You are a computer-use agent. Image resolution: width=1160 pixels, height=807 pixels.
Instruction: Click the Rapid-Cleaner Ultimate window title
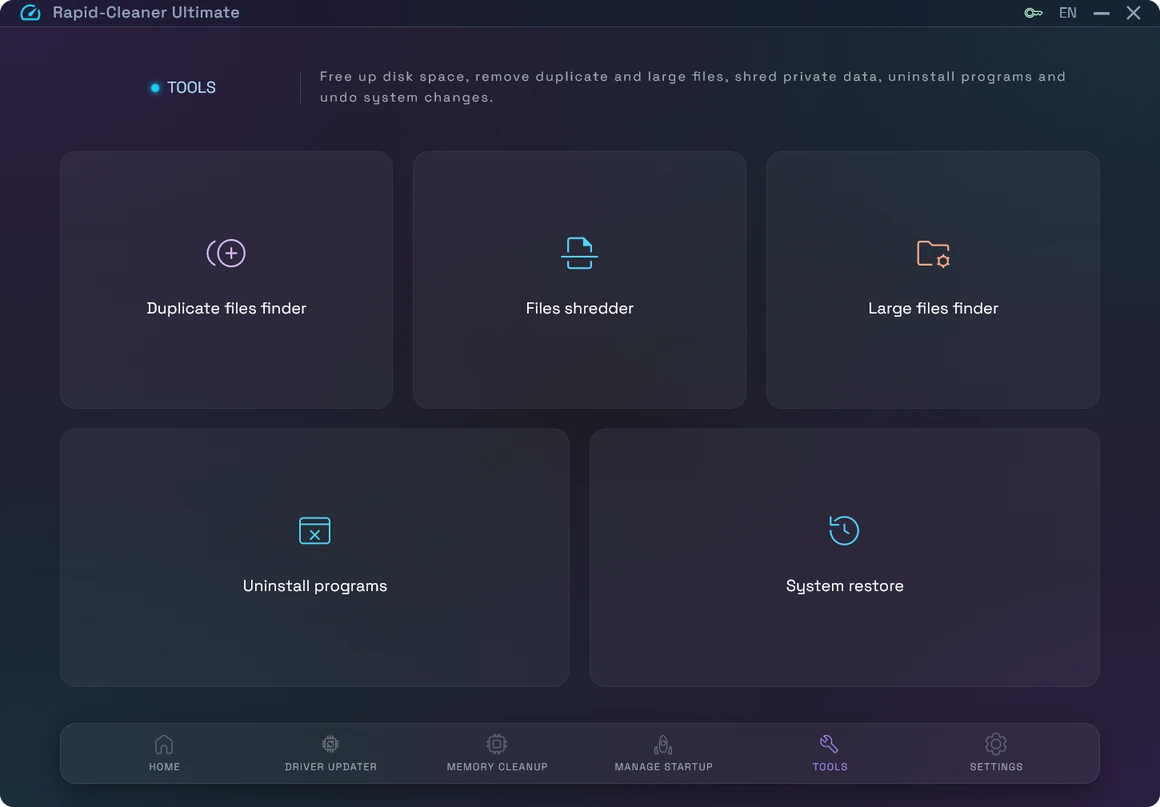pyautogui.click(x=146, y=13)
